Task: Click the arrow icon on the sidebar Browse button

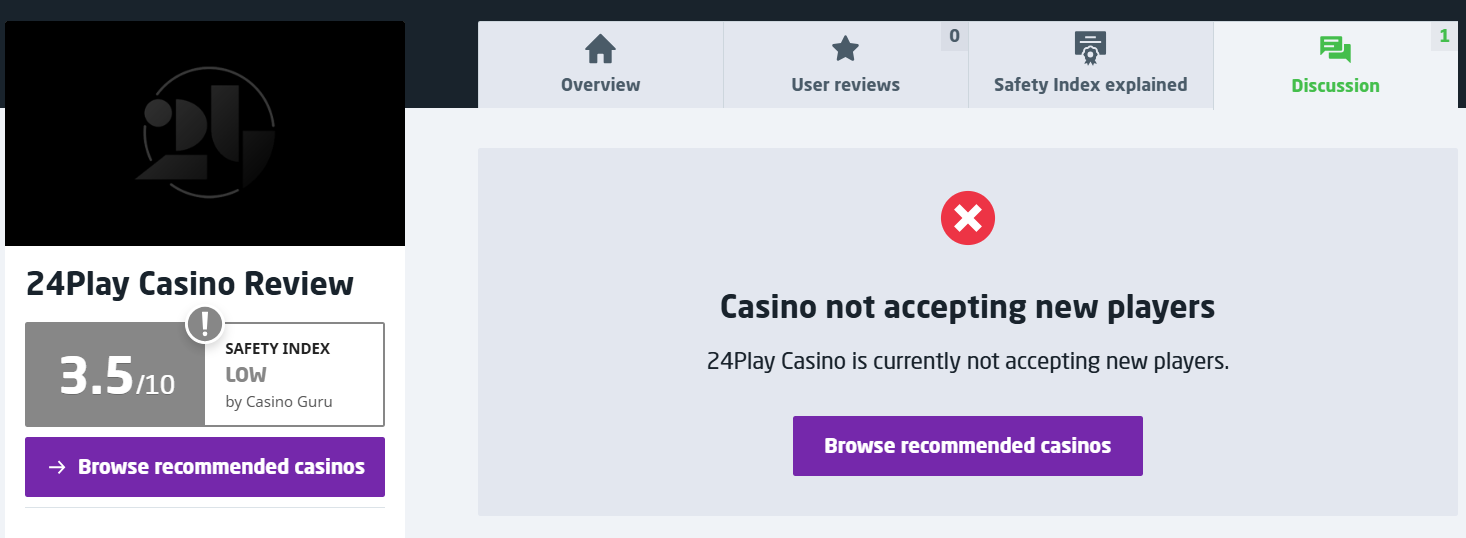Action: 57,467
